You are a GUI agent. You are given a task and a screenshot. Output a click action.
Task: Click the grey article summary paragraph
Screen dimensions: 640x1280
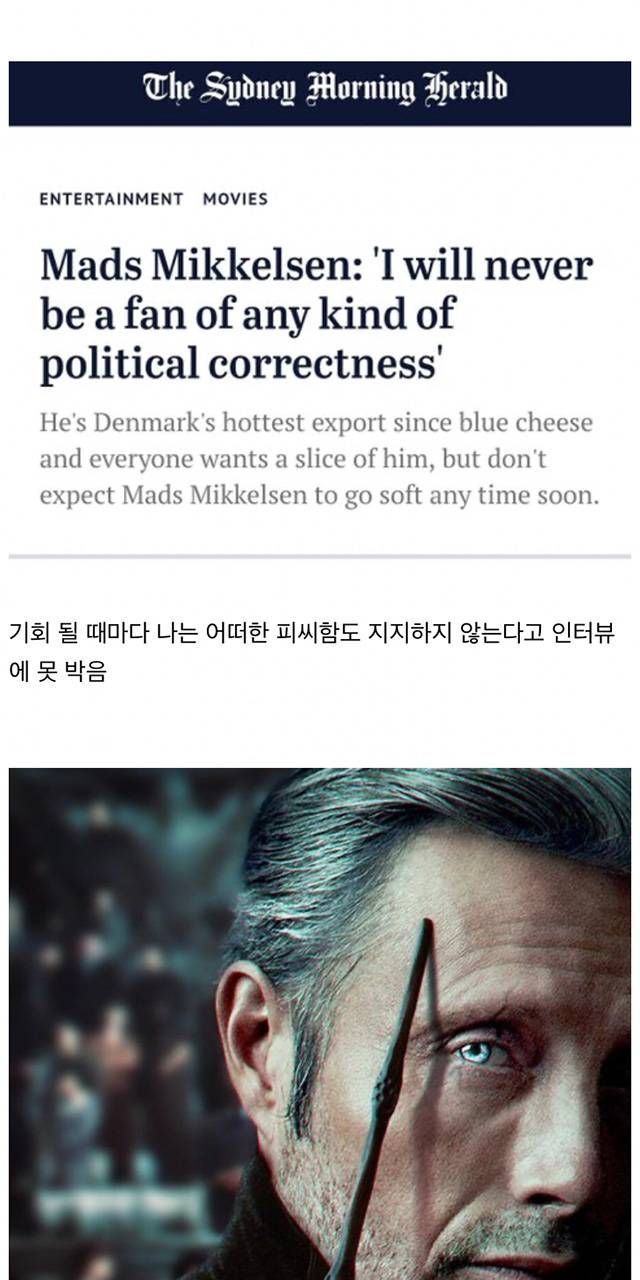pos(319,460)
